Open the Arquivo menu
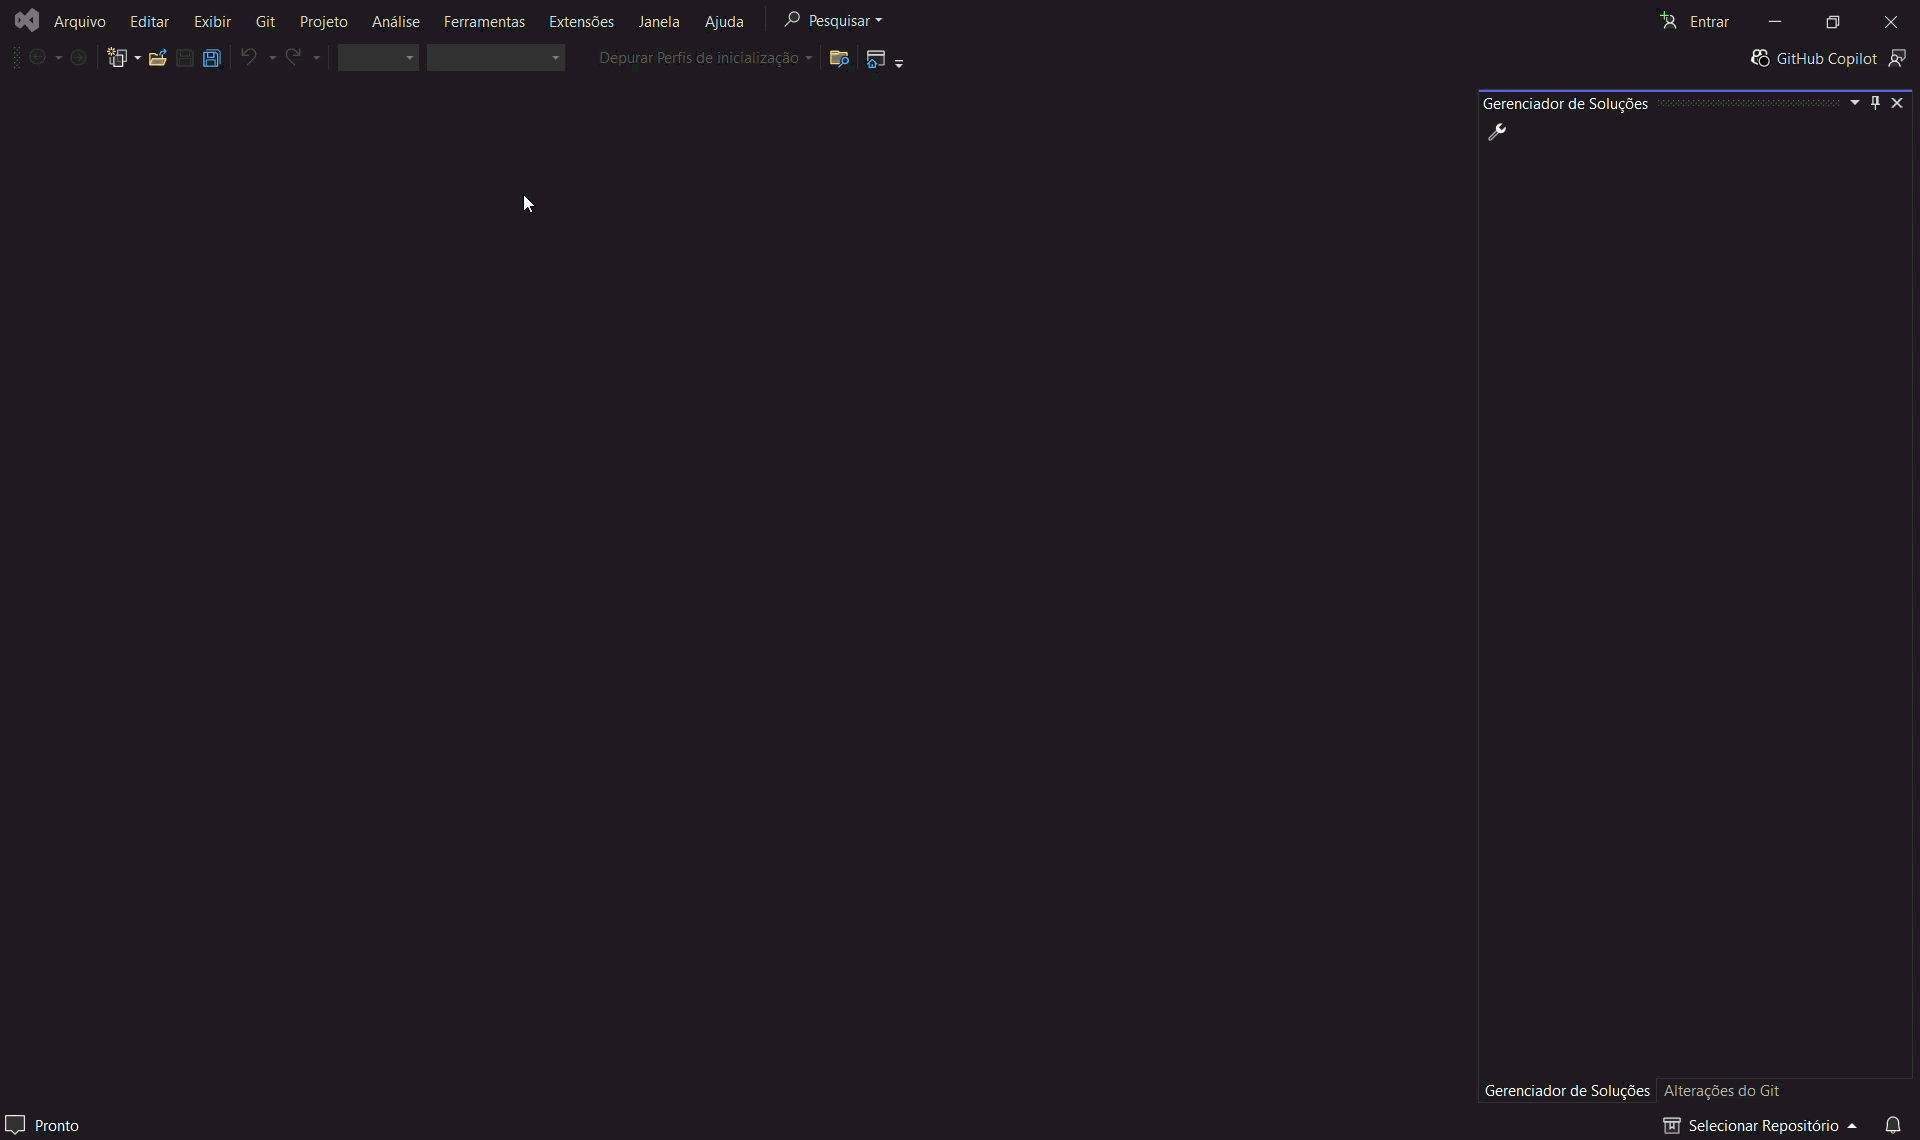Viewport: 1920px width, 1140px height. point(79,21)
